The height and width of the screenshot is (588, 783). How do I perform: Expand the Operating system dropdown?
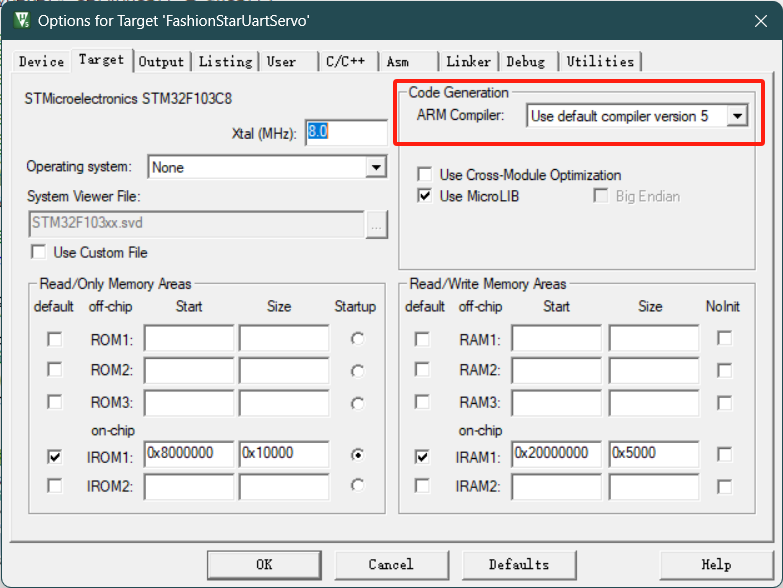point(376,167)
